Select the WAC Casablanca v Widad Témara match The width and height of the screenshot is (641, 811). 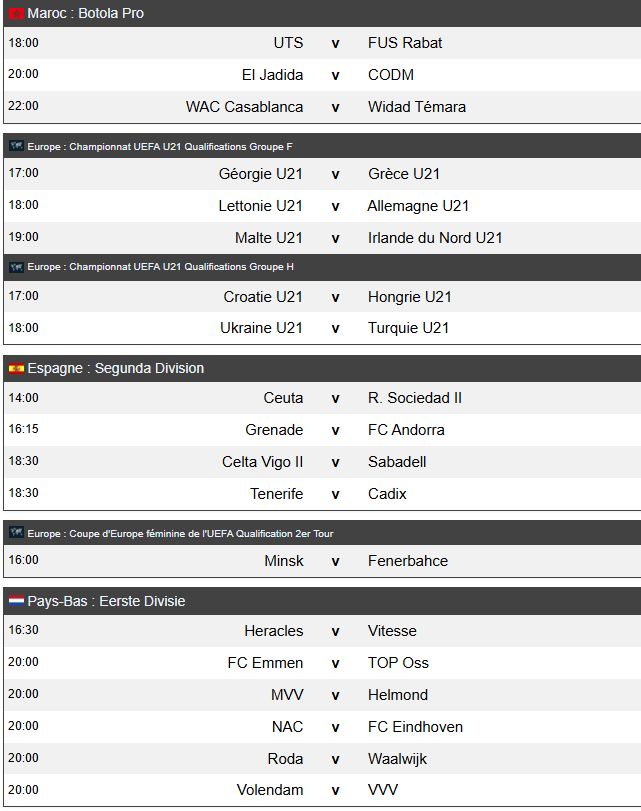click(x=322, y=107)
